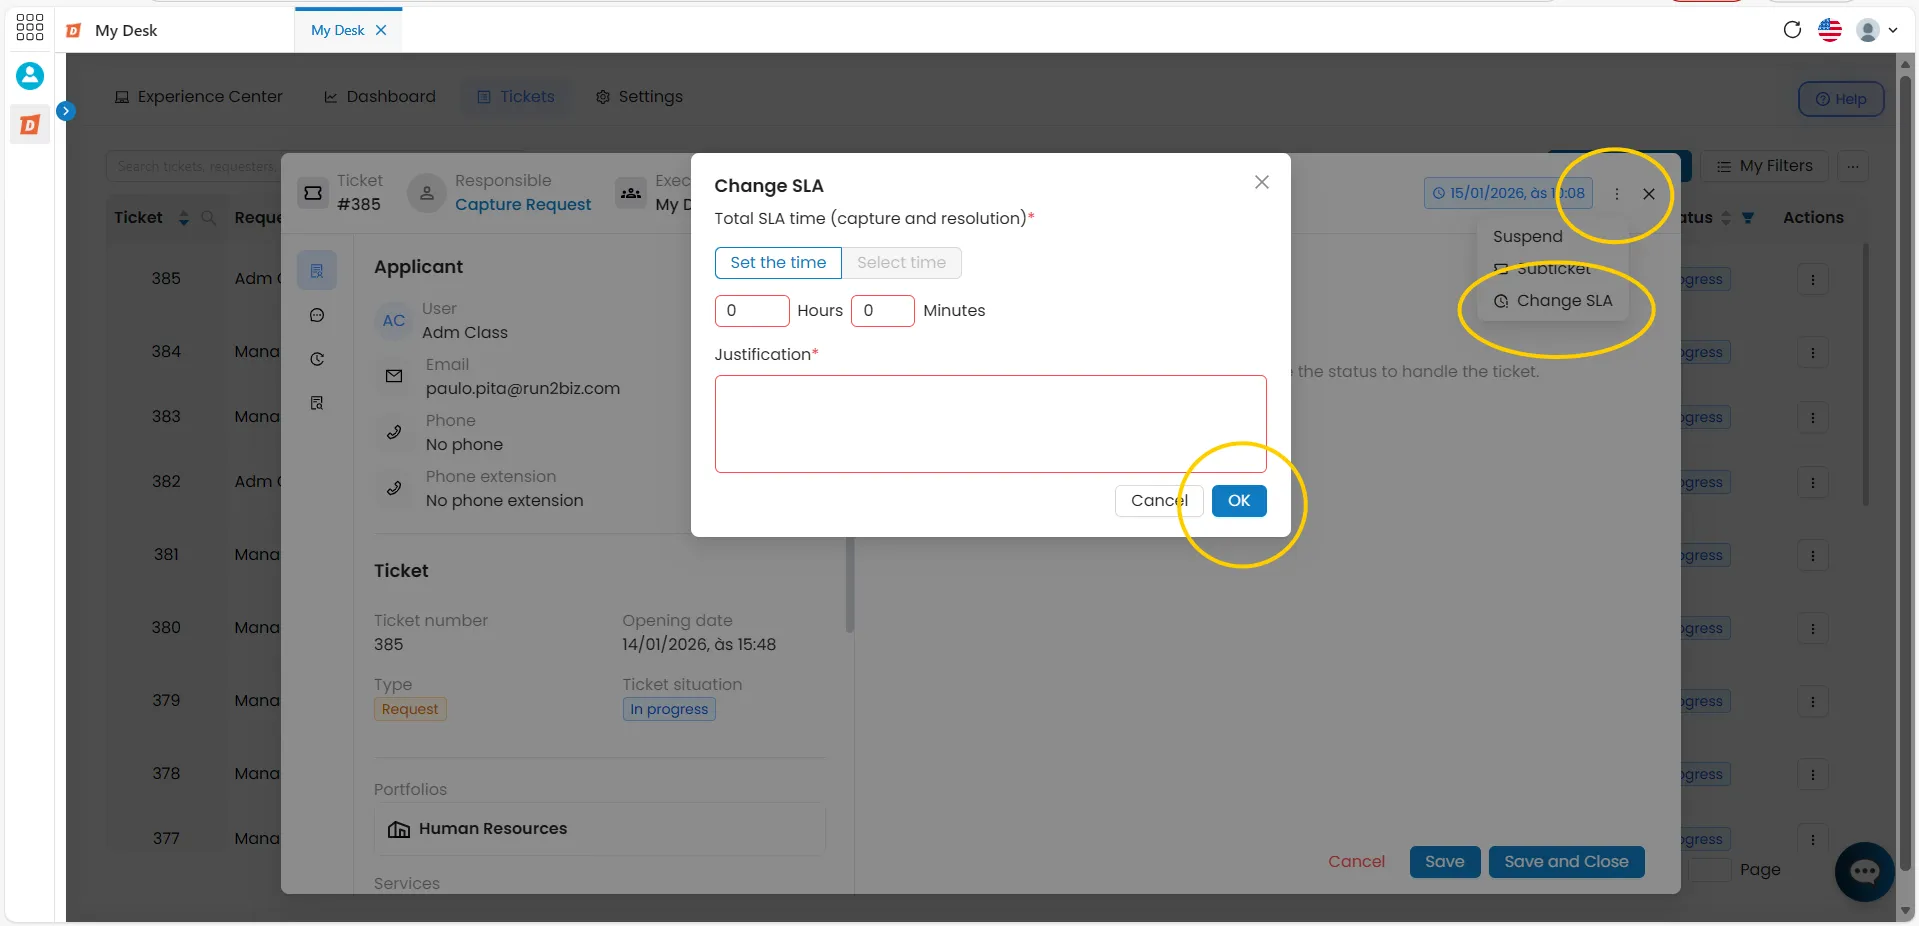Click the Help button

(1841, 99)
